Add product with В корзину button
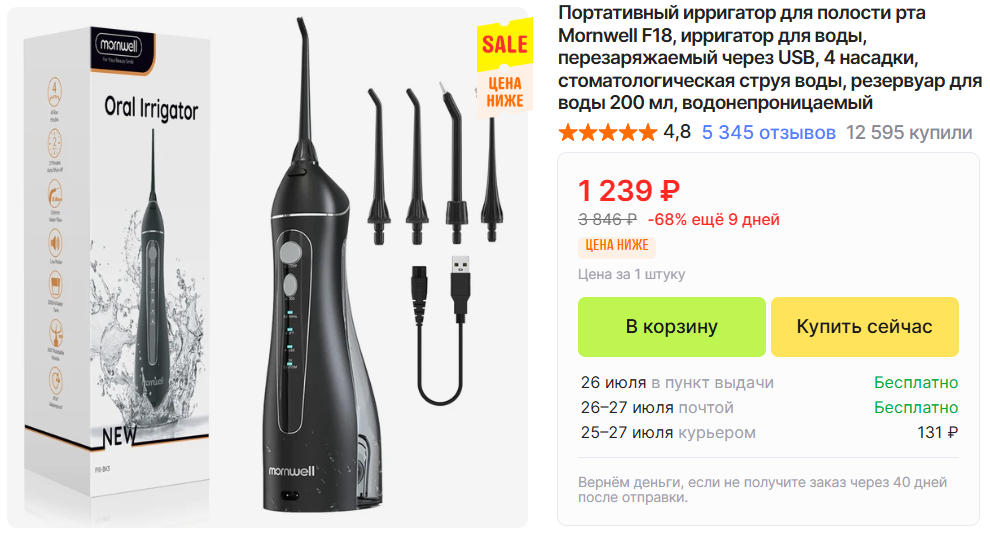 pos(672,327)
